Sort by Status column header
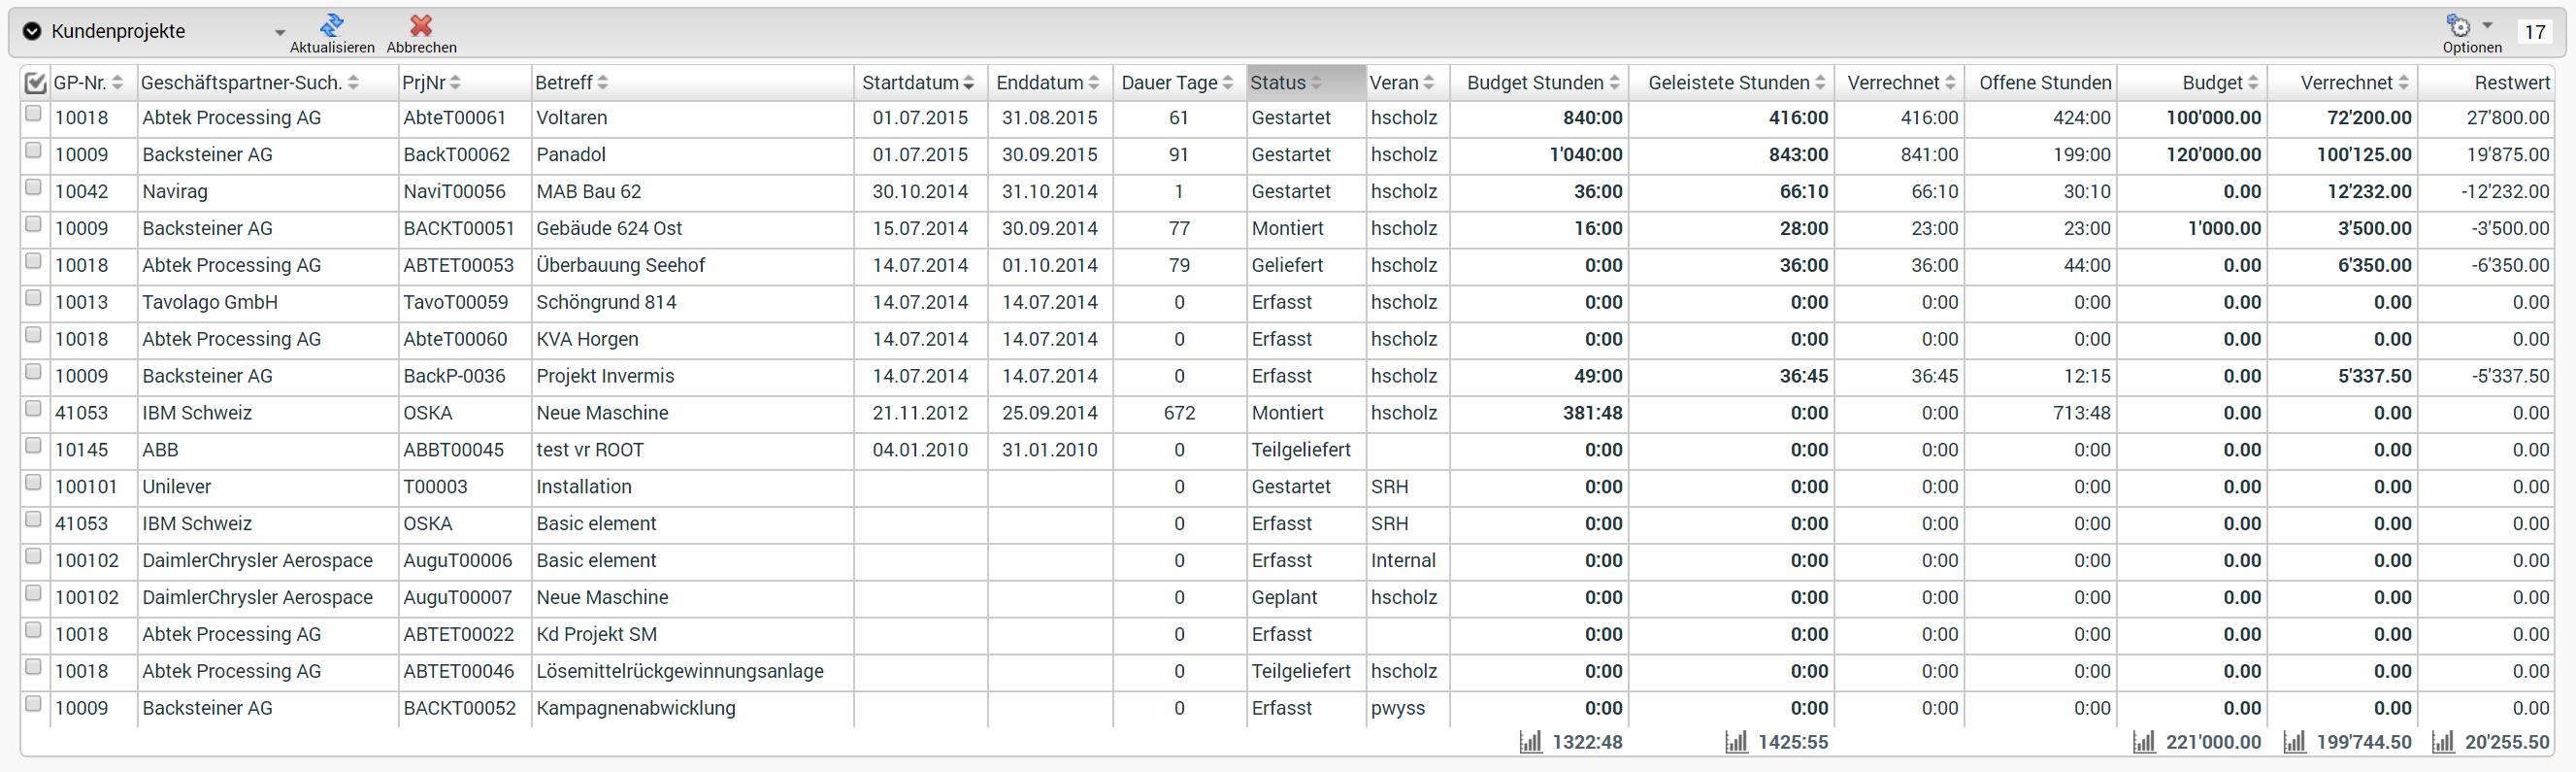 (x=1305, y=83)
